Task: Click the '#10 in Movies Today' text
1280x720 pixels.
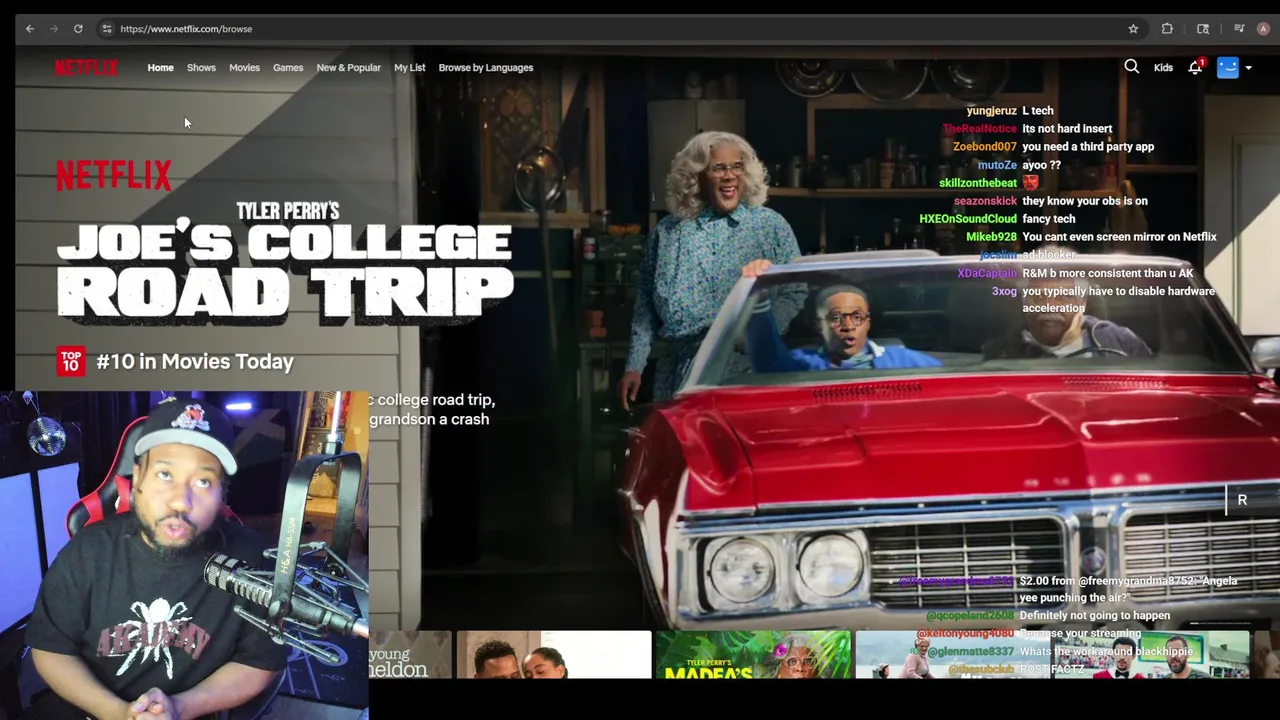Action: [x=195, y=362]
